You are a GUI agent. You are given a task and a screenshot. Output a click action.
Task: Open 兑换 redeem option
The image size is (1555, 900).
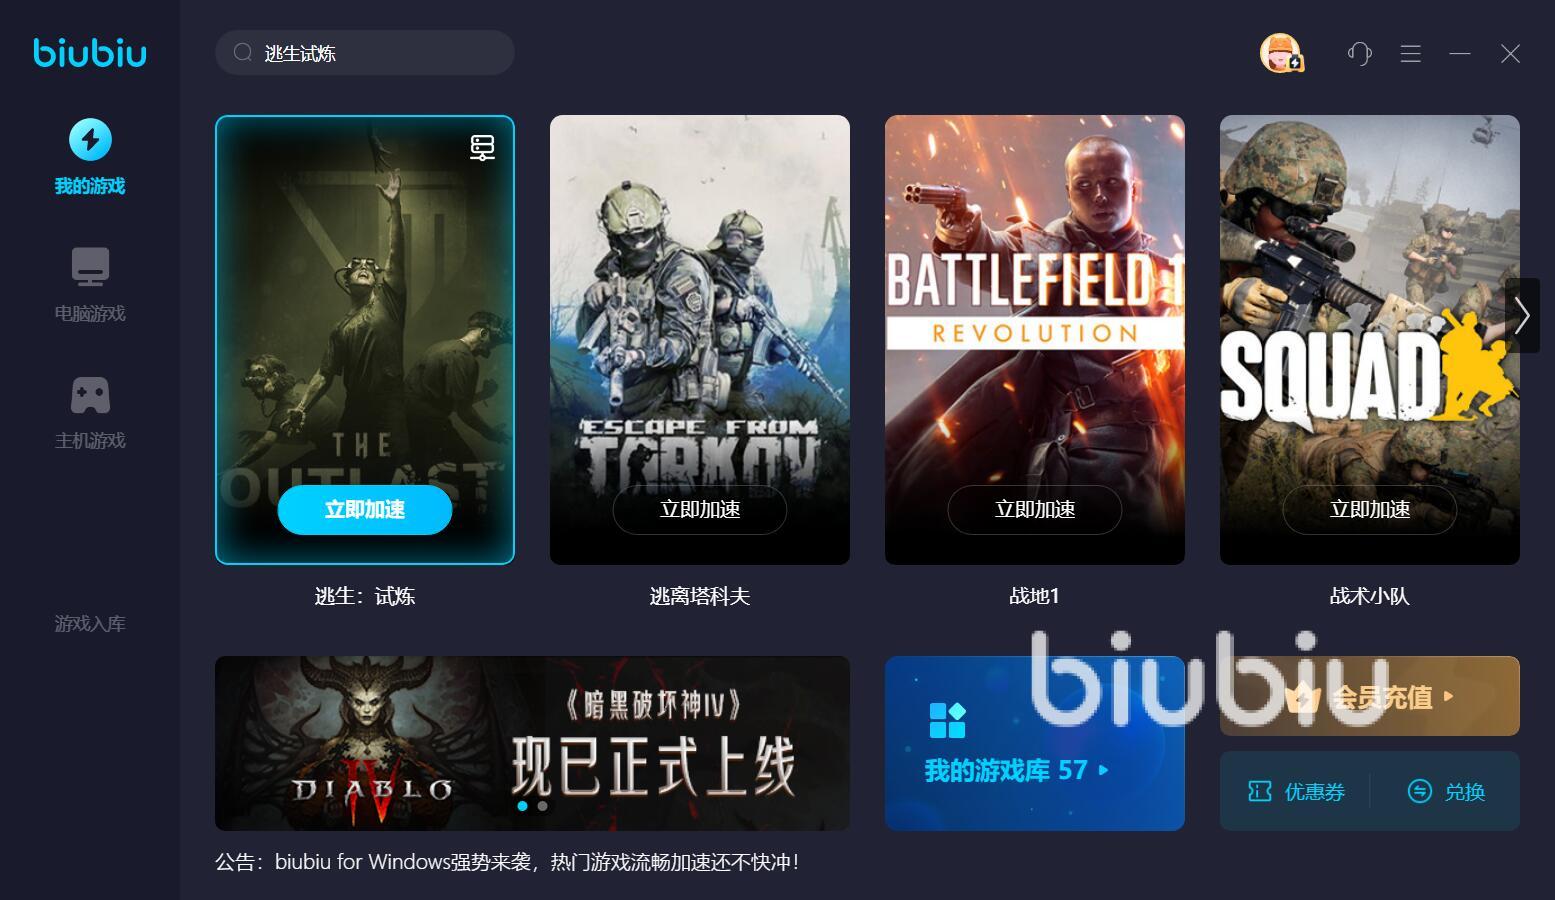1446,792
